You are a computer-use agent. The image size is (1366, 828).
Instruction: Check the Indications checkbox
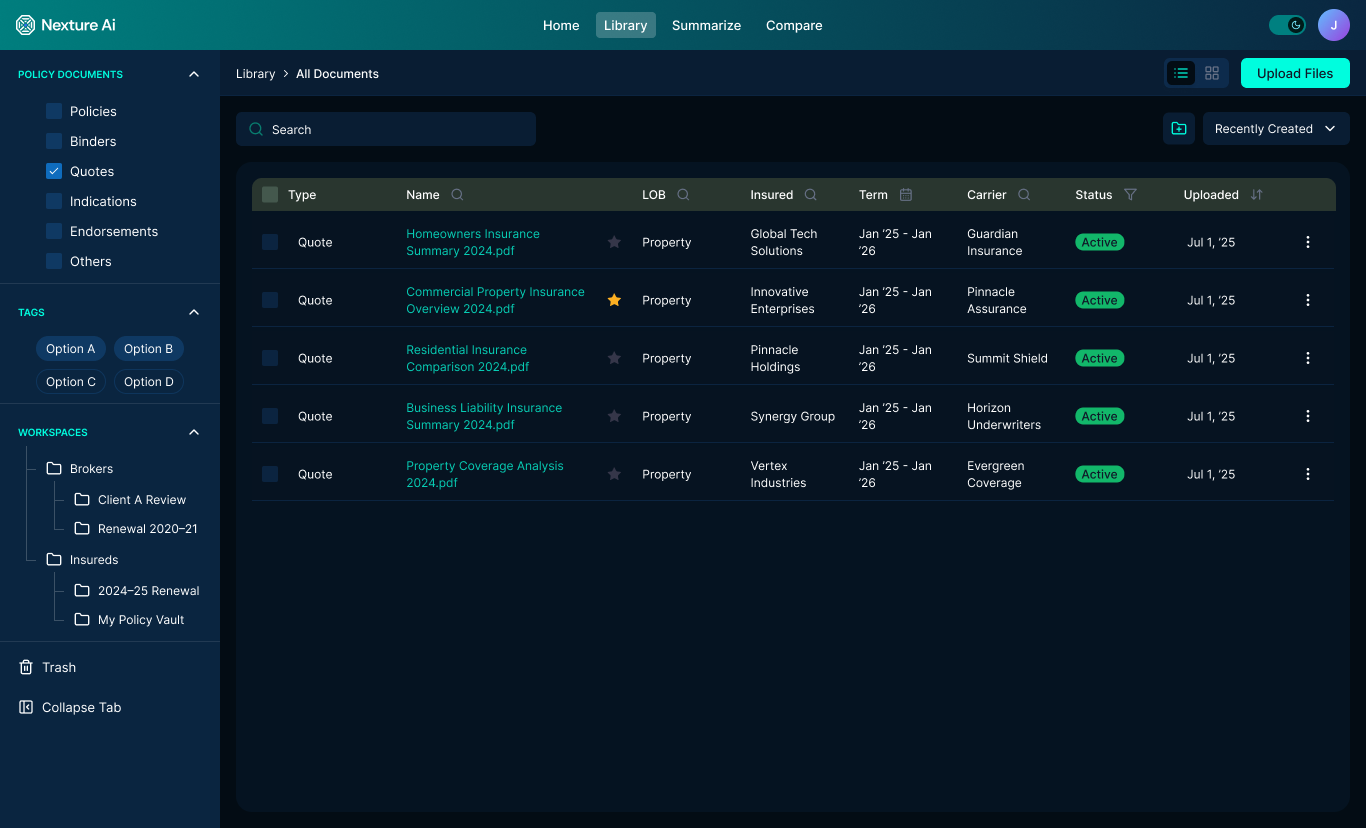pyautogui.click(x=54, y=201)
